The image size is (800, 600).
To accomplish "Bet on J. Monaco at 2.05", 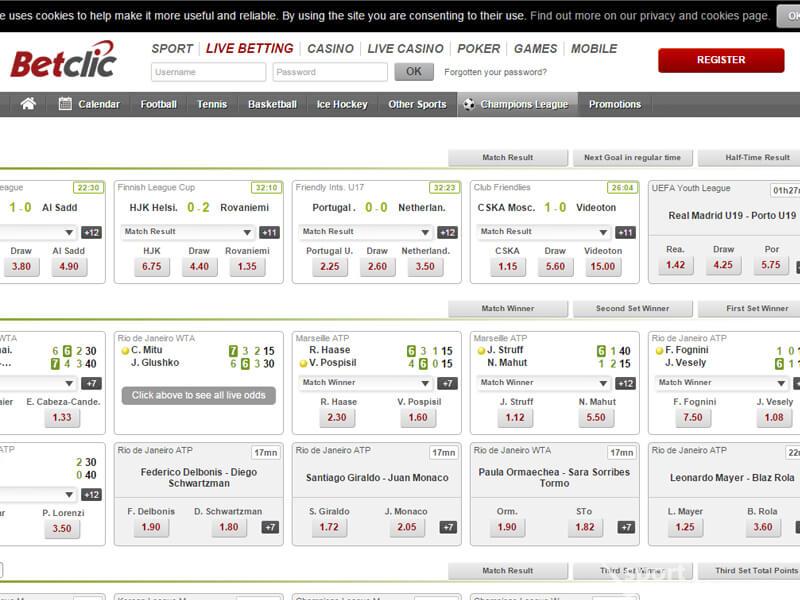I will pos(407,527).
